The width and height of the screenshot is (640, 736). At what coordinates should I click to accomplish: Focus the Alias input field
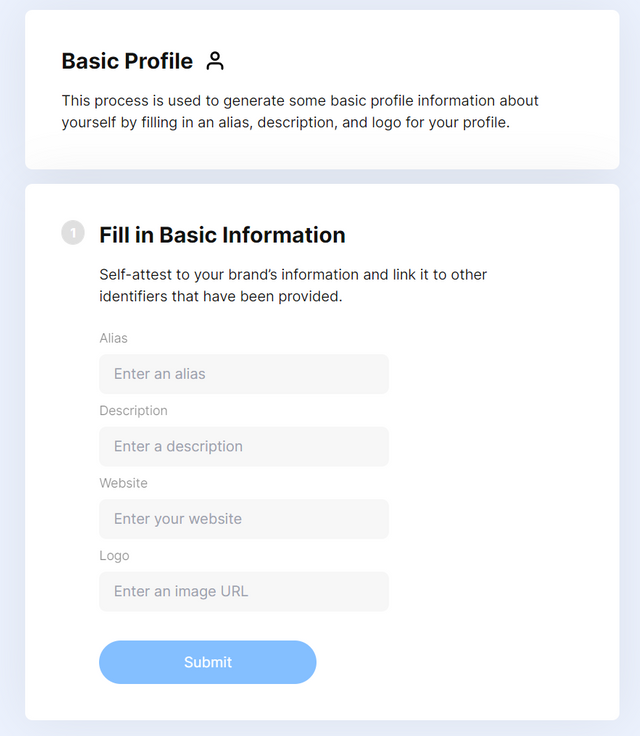pyautogui.click(x=244, y=374)
